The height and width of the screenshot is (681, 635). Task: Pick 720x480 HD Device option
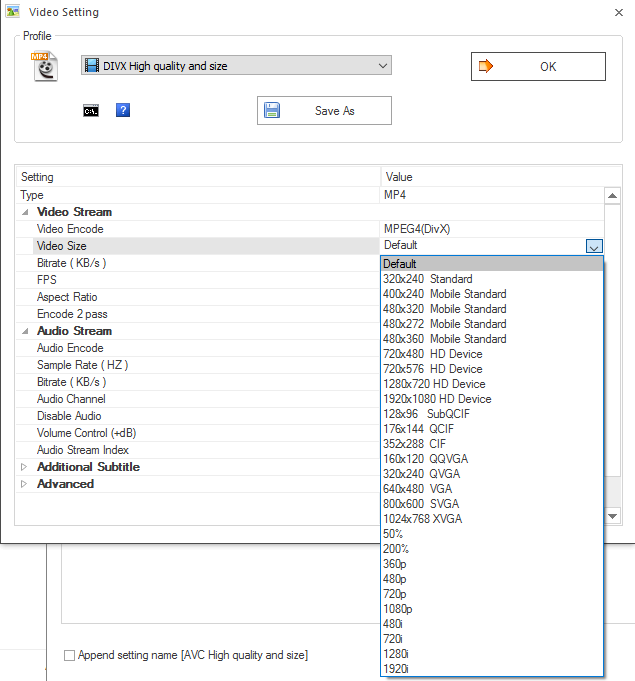tap(492, 354)
